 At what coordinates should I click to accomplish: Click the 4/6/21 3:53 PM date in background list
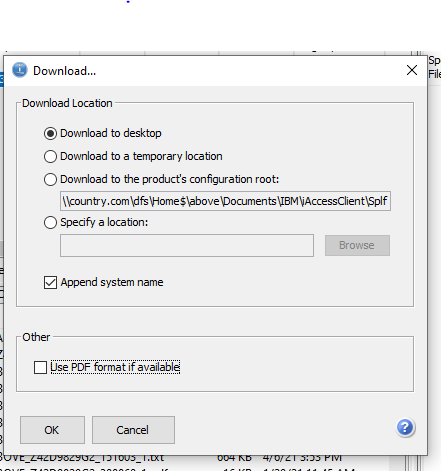click(302, 458)
